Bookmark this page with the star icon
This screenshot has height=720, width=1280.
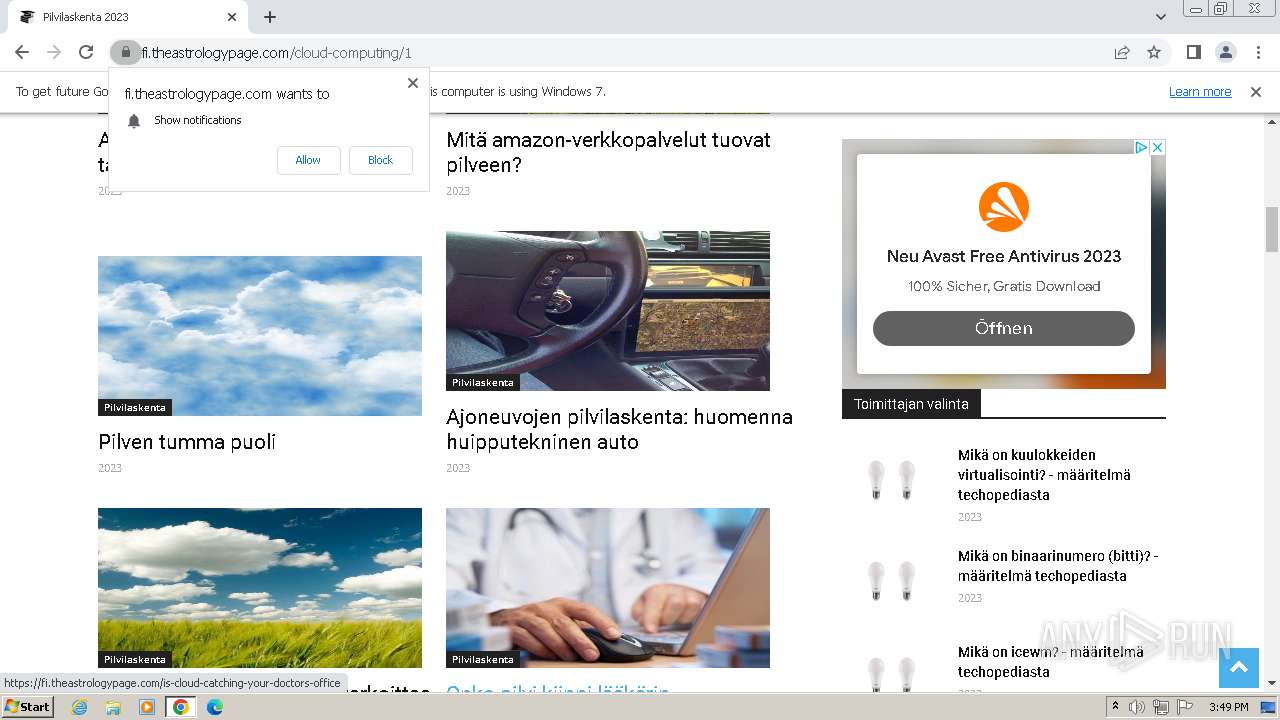[x=1154, y=52]
